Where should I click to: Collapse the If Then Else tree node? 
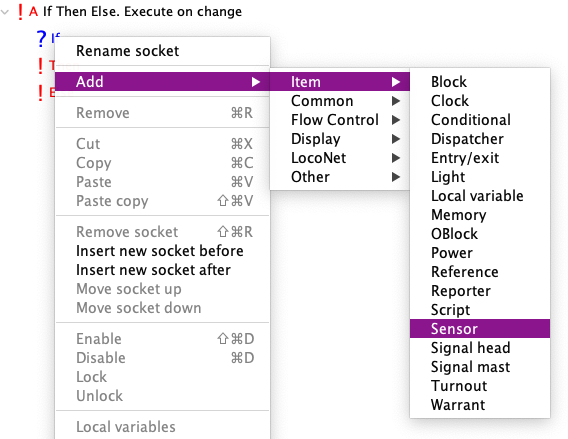pos(5,12)
